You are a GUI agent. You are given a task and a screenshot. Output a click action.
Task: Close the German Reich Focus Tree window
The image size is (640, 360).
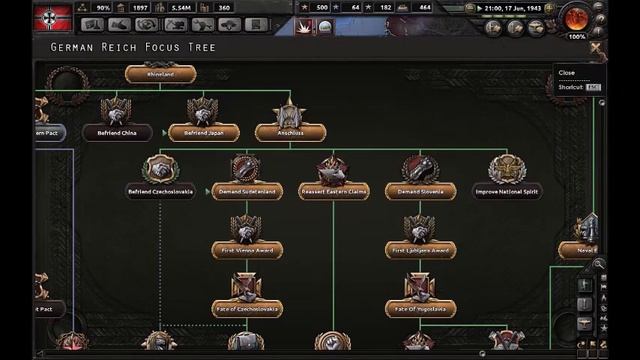pyautogui.click(x=596, y=47)
